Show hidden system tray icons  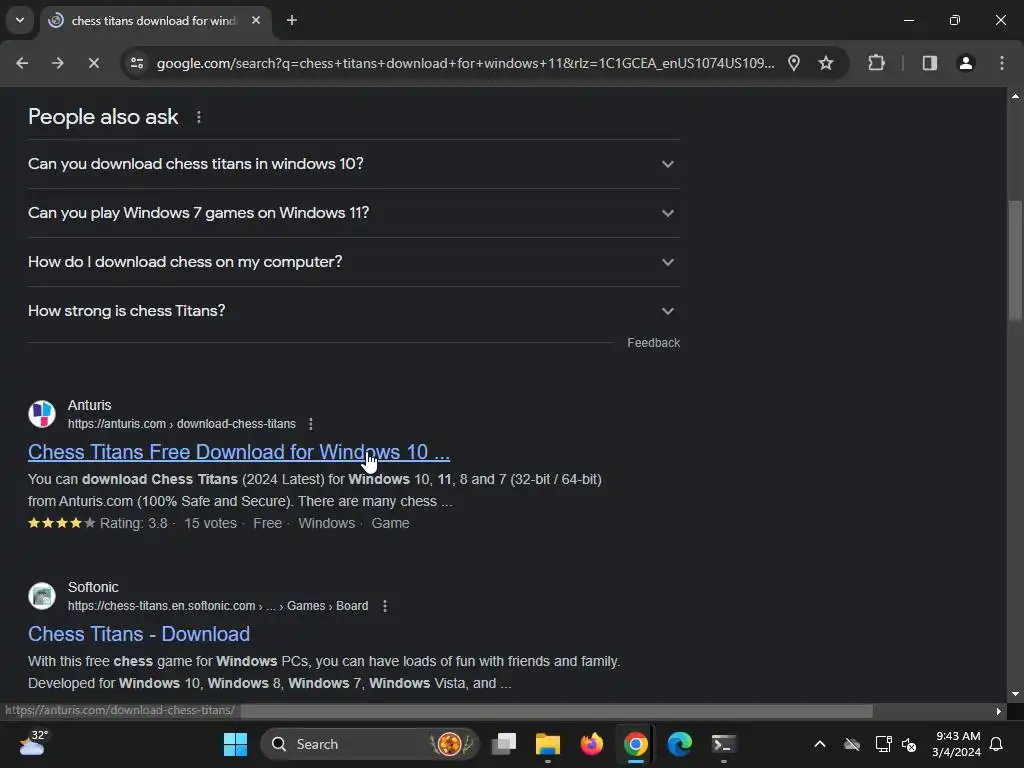point(820,744)
